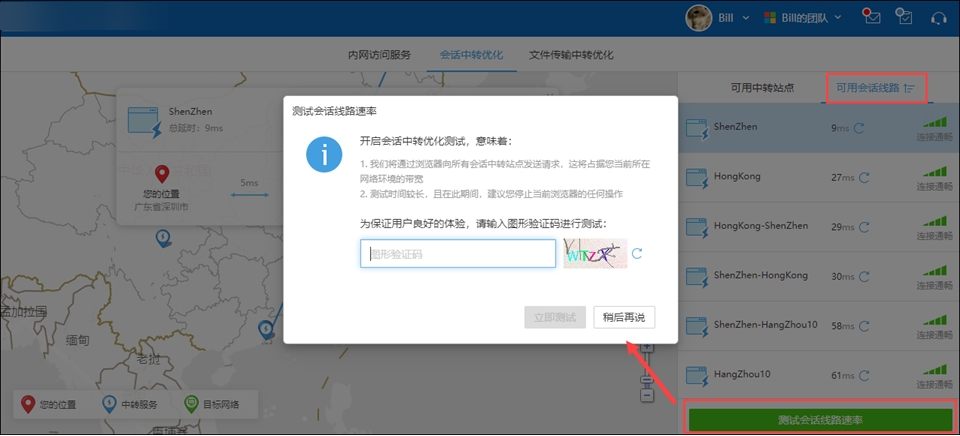Click the map zoom-out minus button
Image resolution: width=960 pixels, height=436 pixels.
(647, 395)
